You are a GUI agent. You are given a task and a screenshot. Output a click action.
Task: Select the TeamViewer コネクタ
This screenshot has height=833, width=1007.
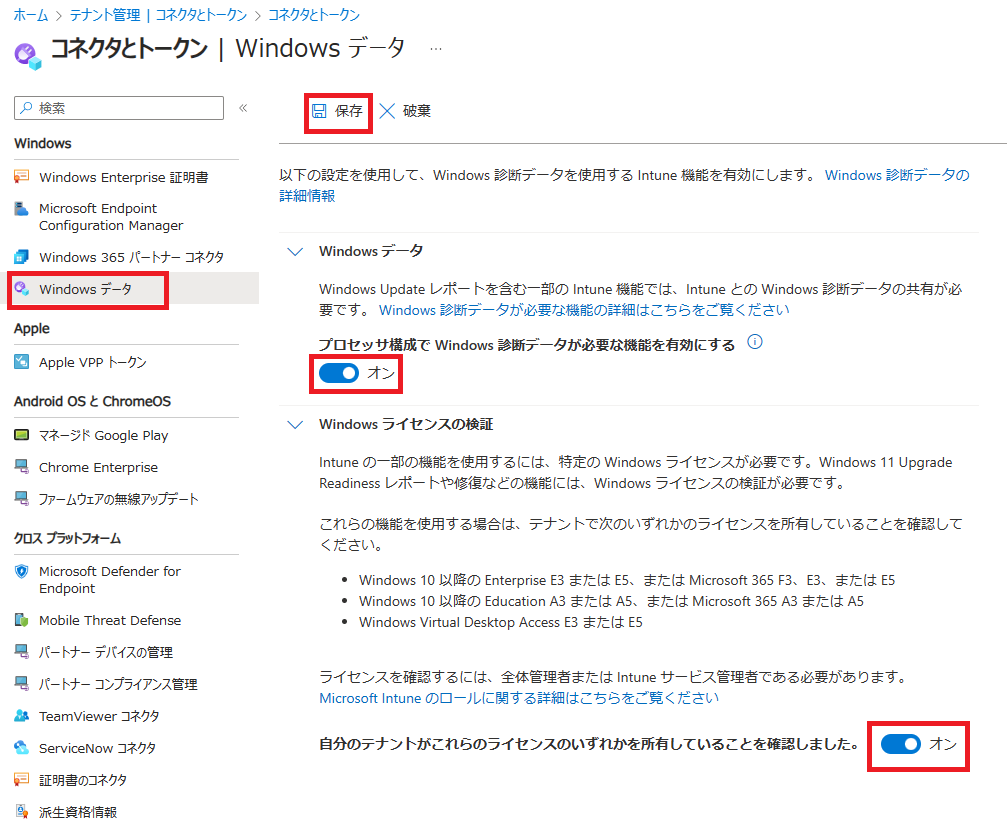99,716
